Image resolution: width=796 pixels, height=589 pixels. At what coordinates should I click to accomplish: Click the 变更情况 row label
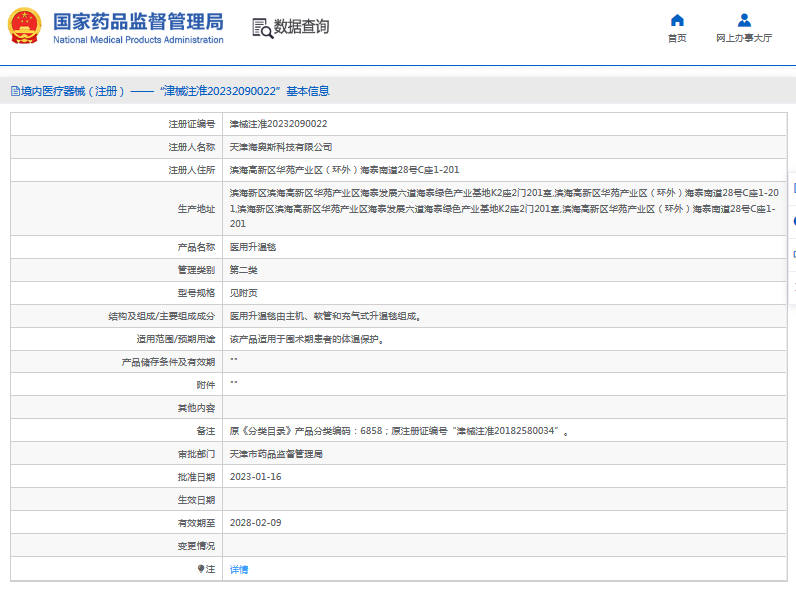coord(196,546)
